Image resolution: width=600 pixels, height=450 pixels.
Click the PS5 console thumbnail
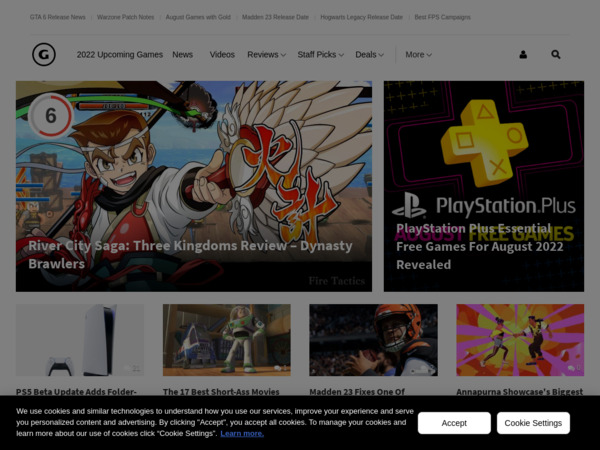(80, 340)
